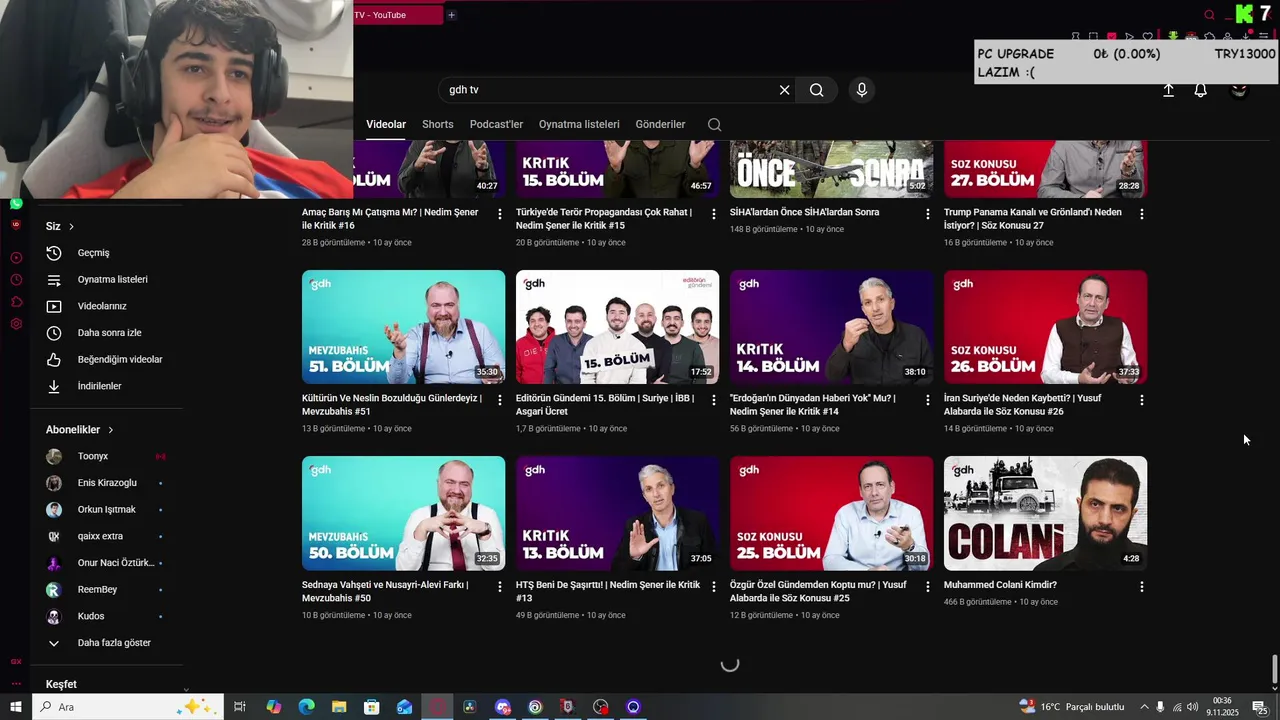Show hidden system tray icons
The height and width of the screenshot is (720, 1280).
(x=1145, y=707)
